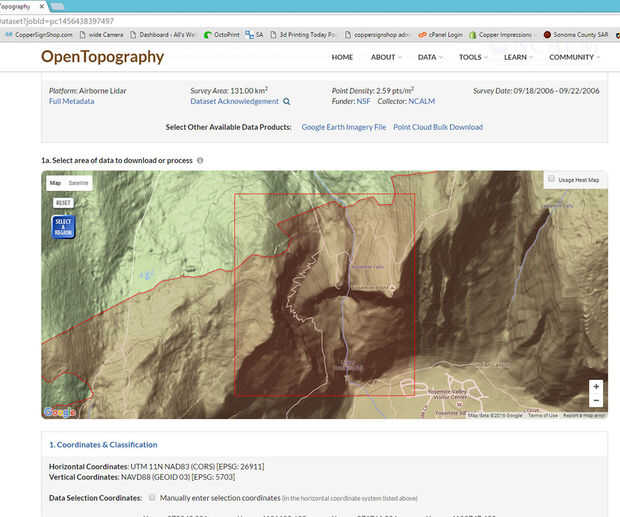620x517 pixels.
Task: Click the Point Density 2.59 pts/m² text
Action: (x=373, y=91)
